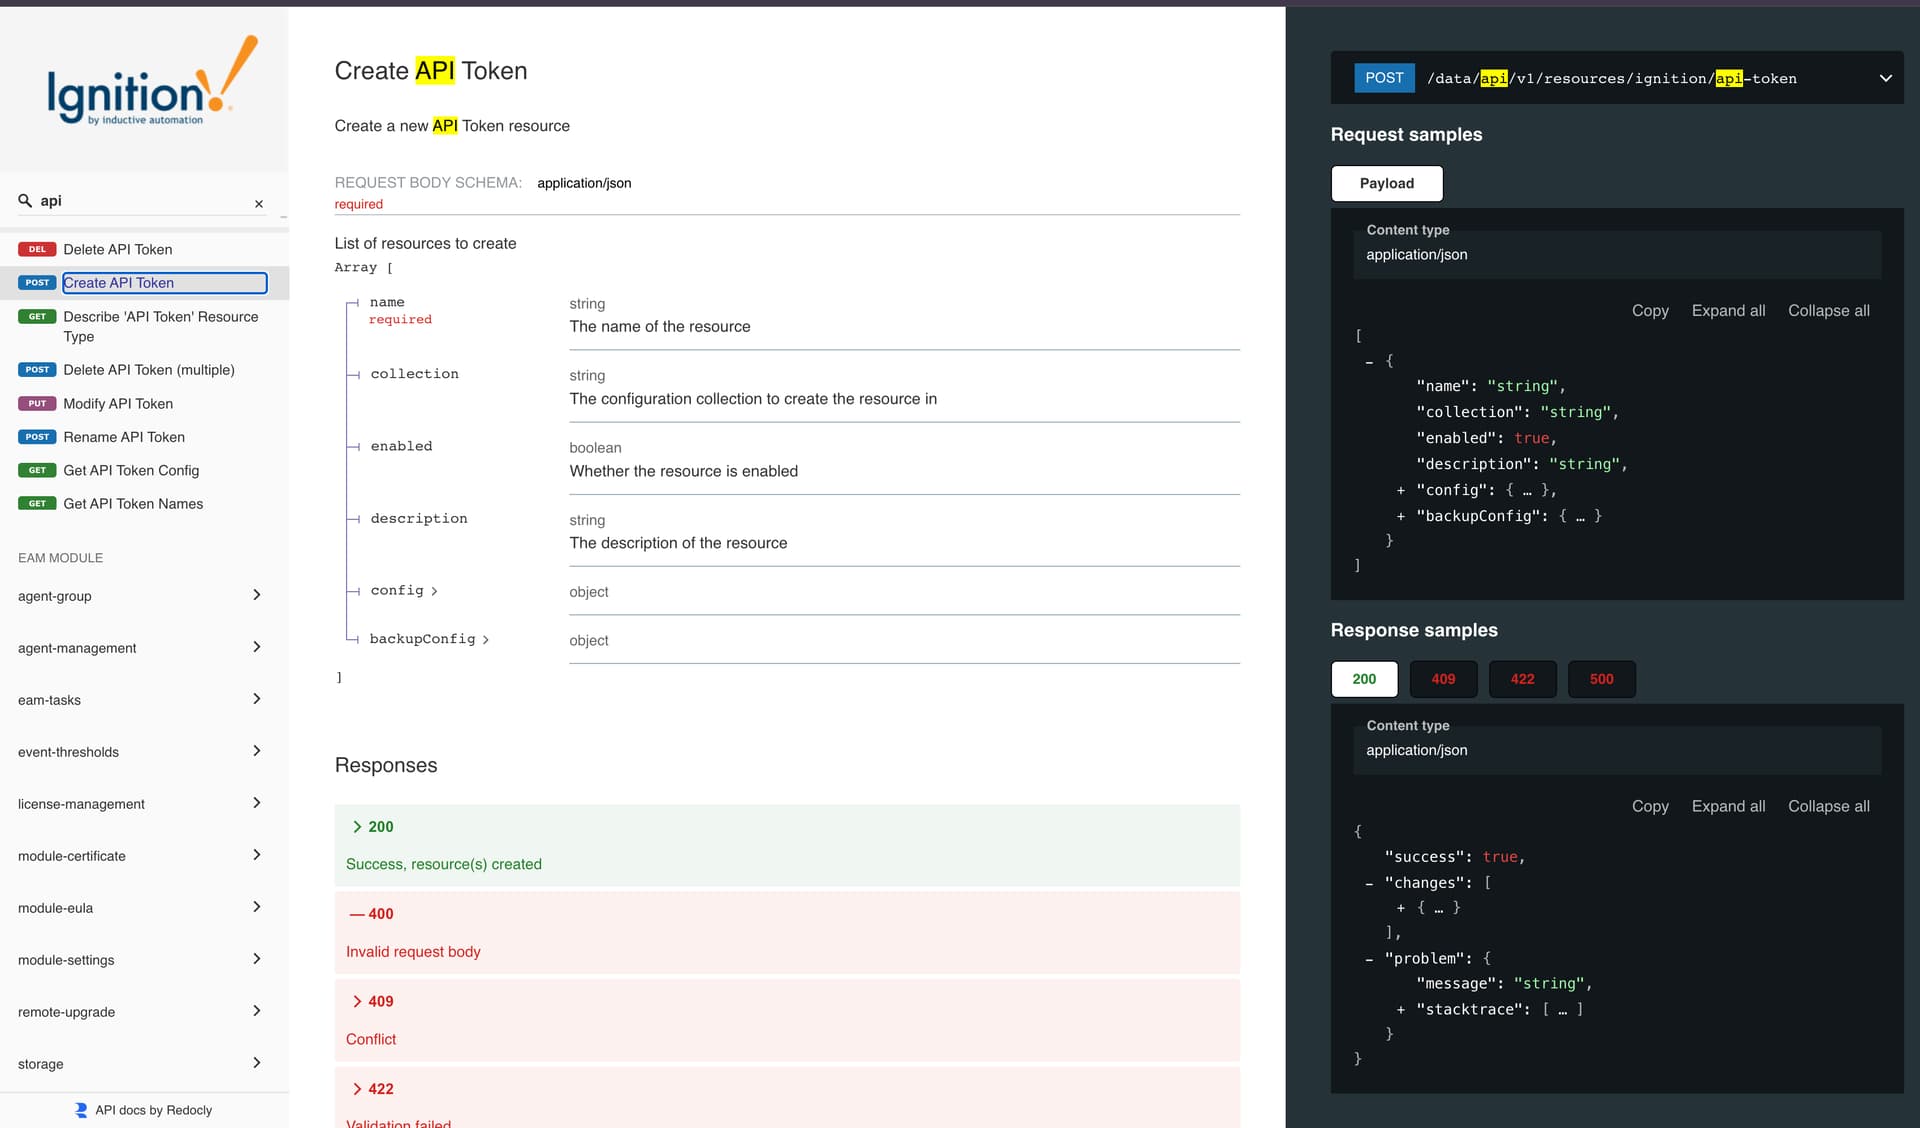This screenshot has width=1920, height=1128.
Task: Expand module-certificate section
Action: [x=144, y=856]
